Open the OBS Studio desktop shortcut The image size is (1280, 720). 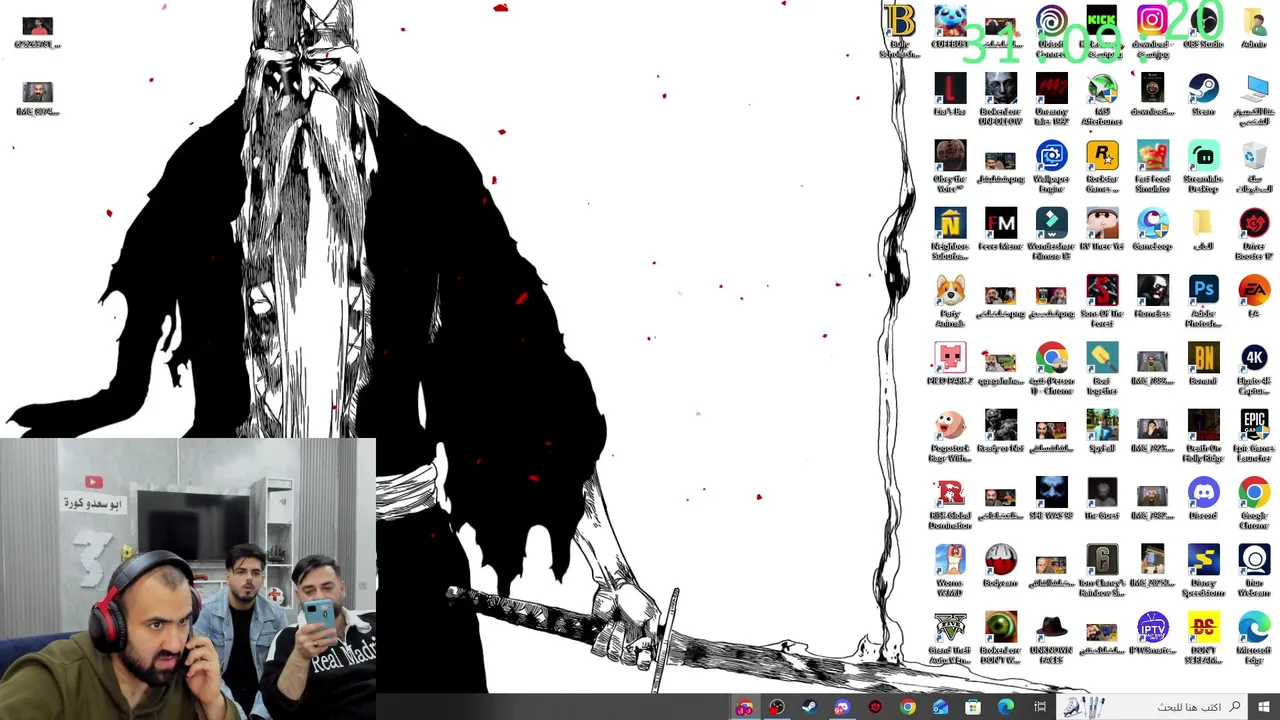coord(1203,28)
